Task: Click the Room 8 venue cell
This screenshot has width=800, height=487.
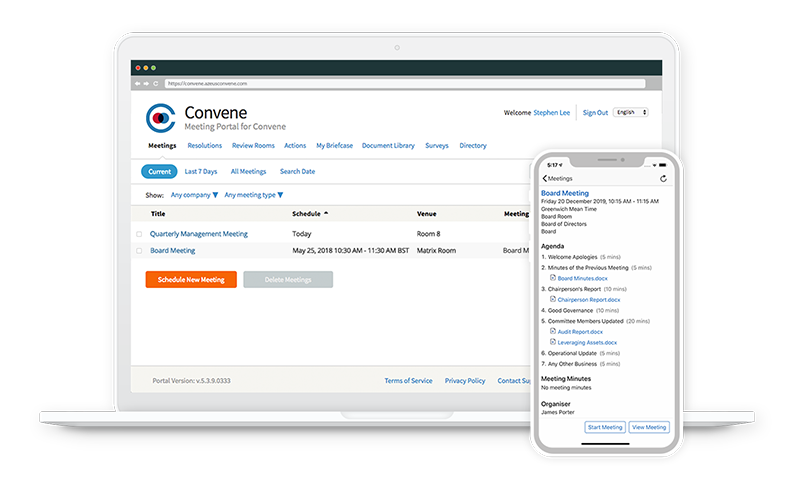Action: pos(429,234)
